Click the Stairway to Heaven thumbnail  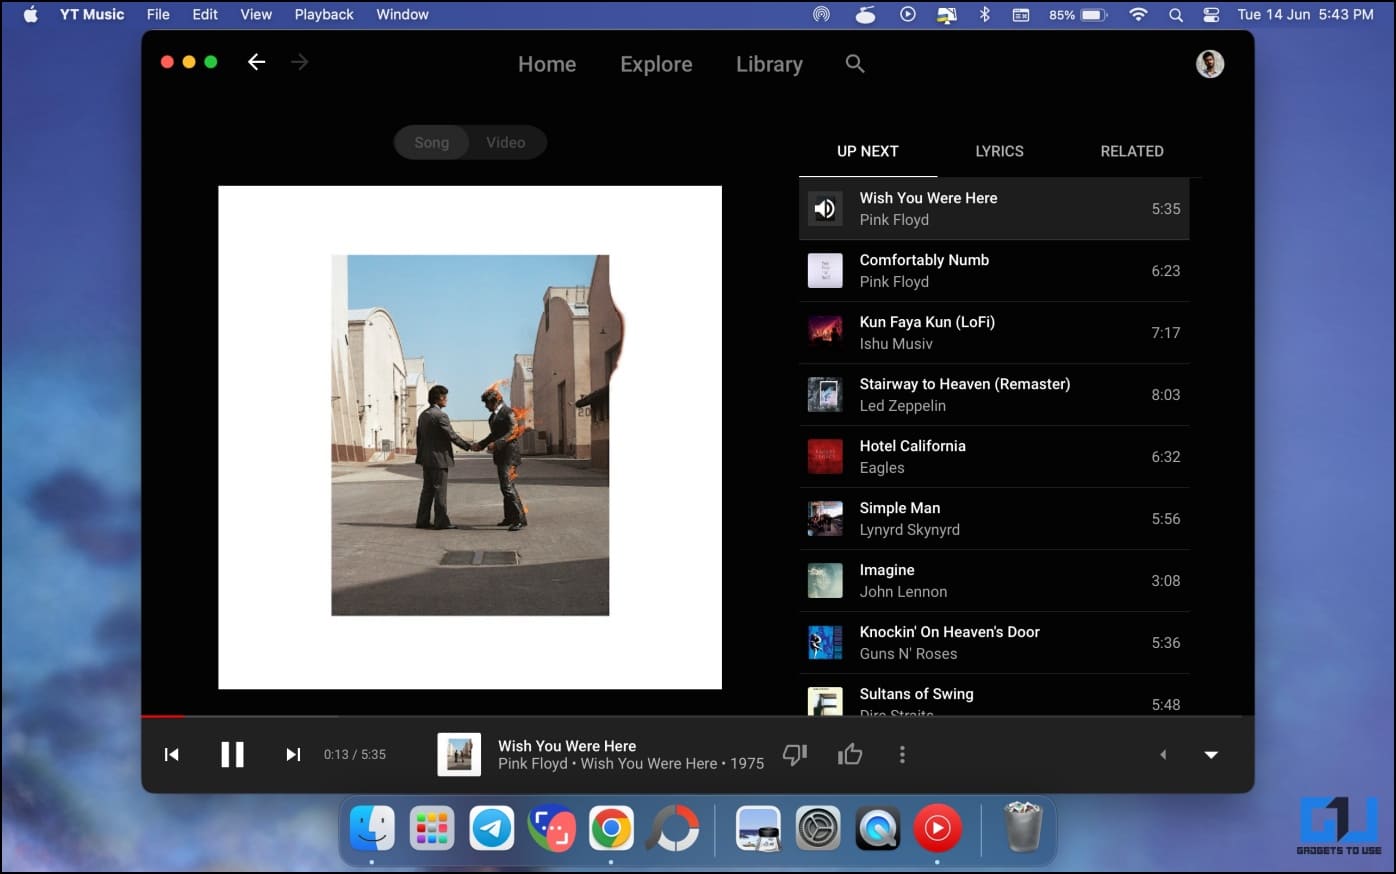click(x=825, y=395)
